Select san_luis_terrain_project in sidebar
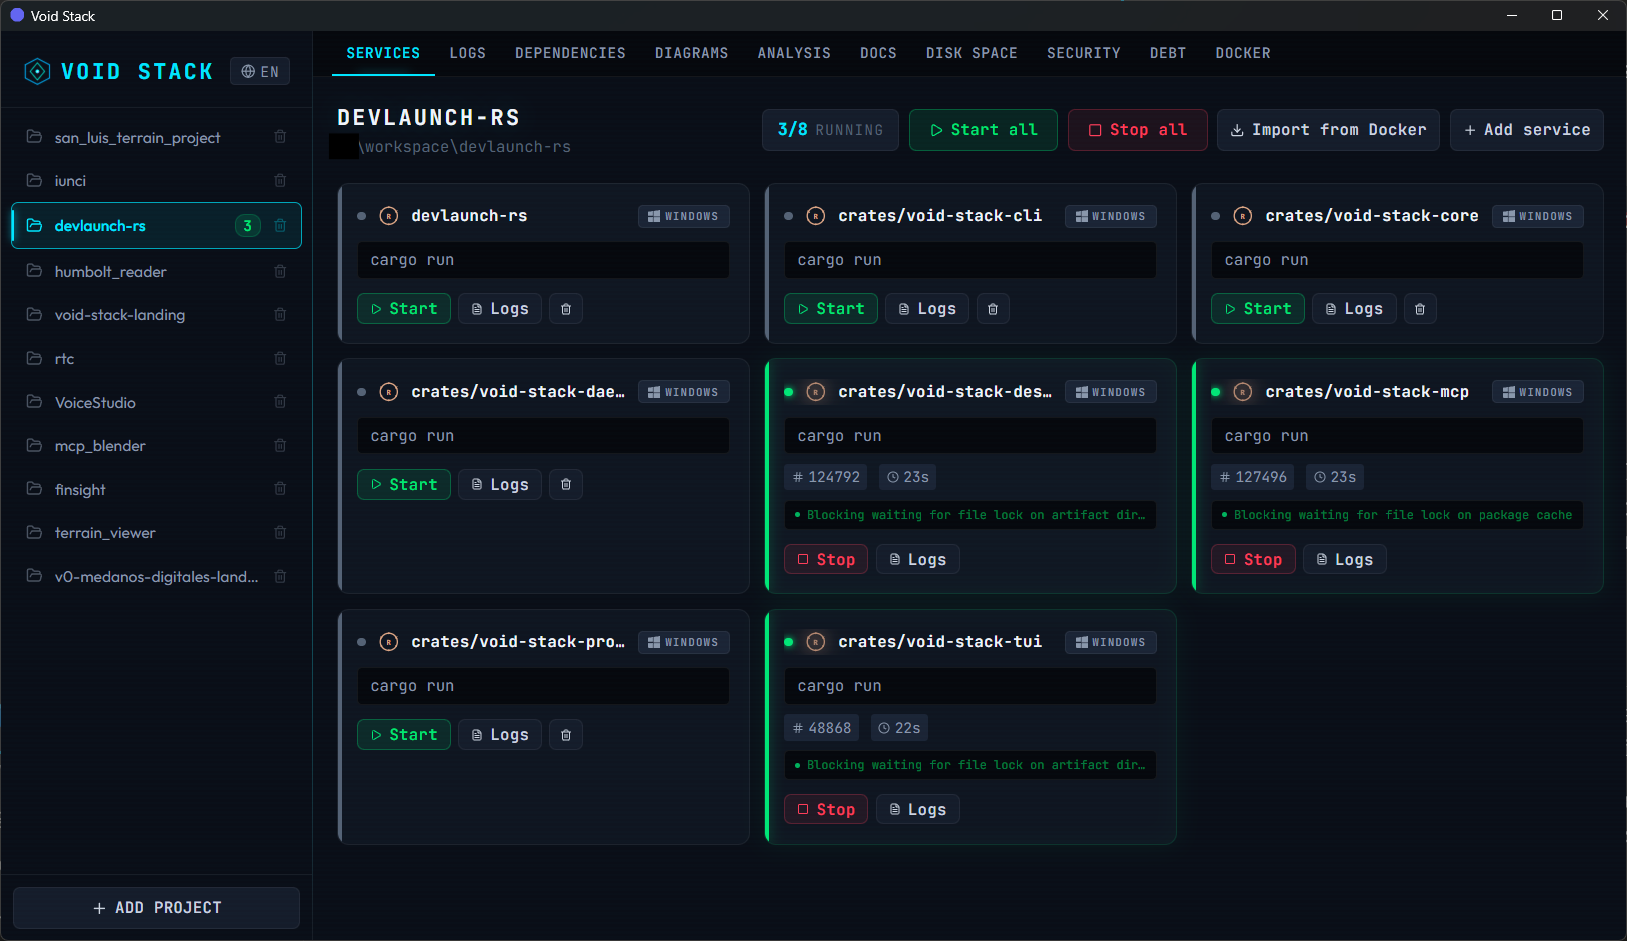Viewport: 1627px width, 941px height. [156, 137]
